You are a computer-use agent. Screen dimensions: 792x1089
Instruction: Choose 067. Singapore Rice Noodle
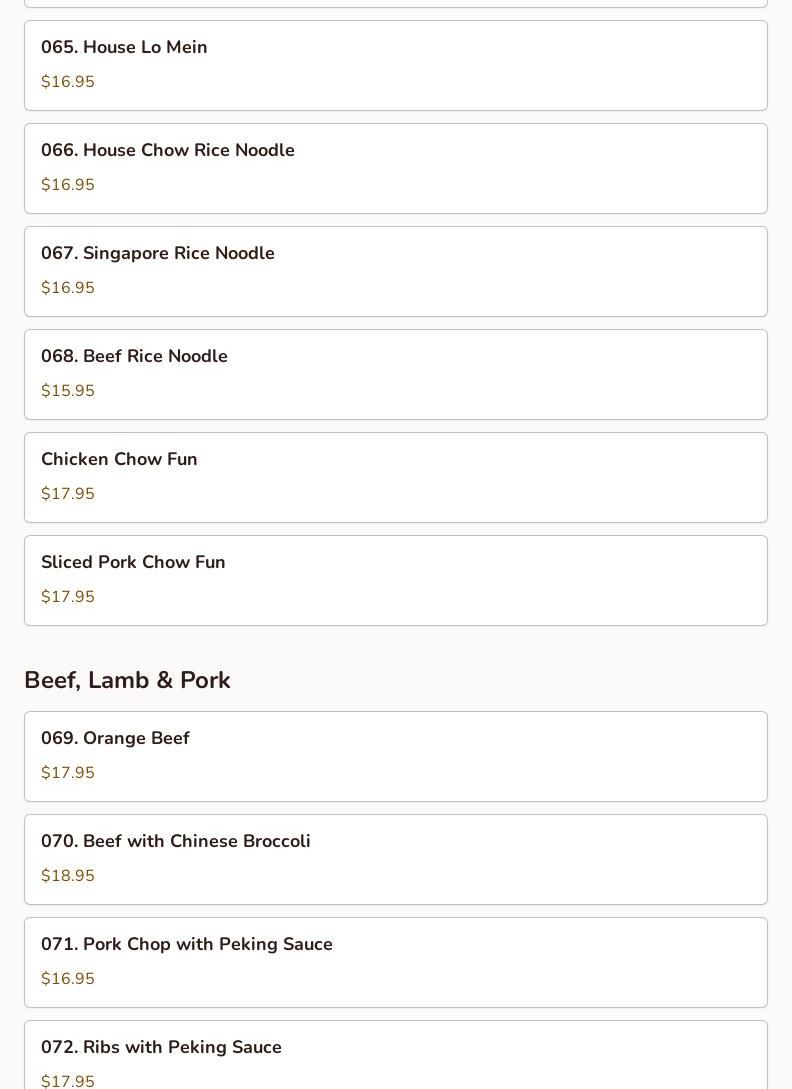396,272
